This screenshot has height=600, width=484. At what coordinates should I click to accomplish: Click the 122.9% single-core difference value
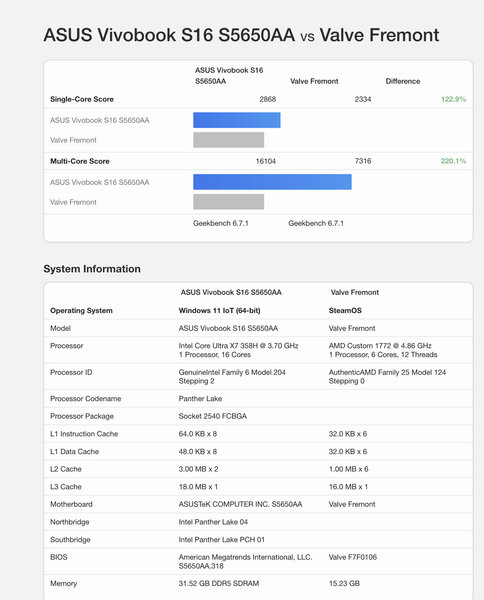click(x=453, y=99)
